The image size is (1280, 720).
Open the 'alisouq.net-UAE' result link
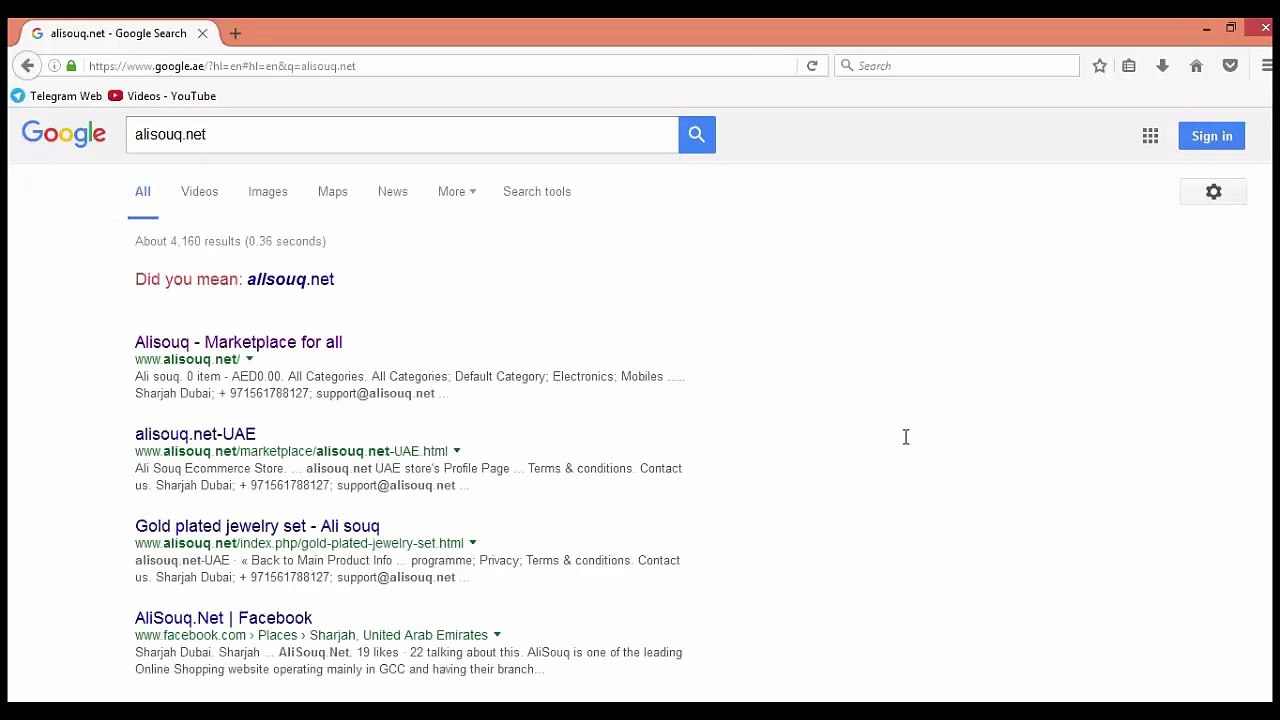pyautogui.click(x=195, y=434)
